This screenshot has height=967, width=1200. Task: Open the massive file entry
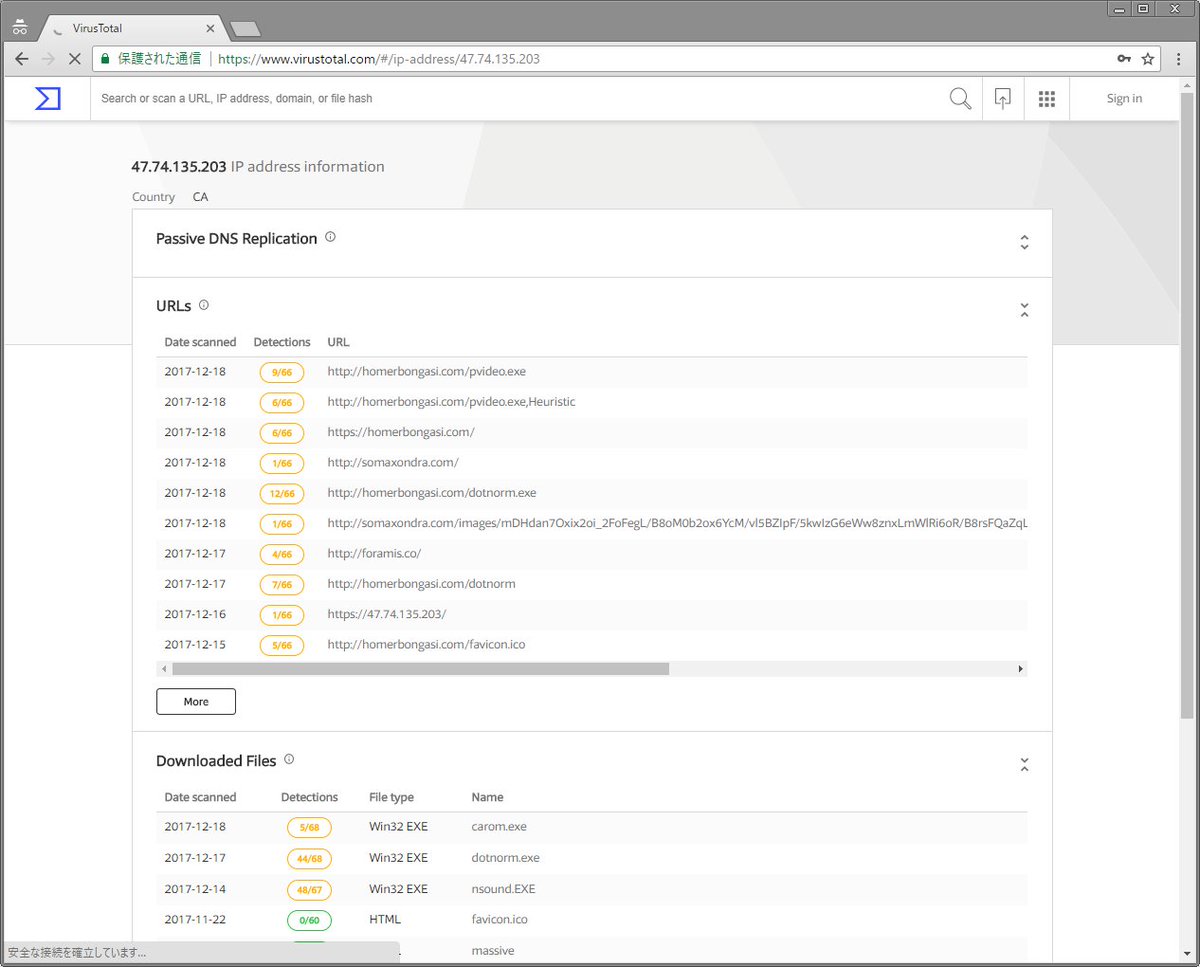pos(493,950)
